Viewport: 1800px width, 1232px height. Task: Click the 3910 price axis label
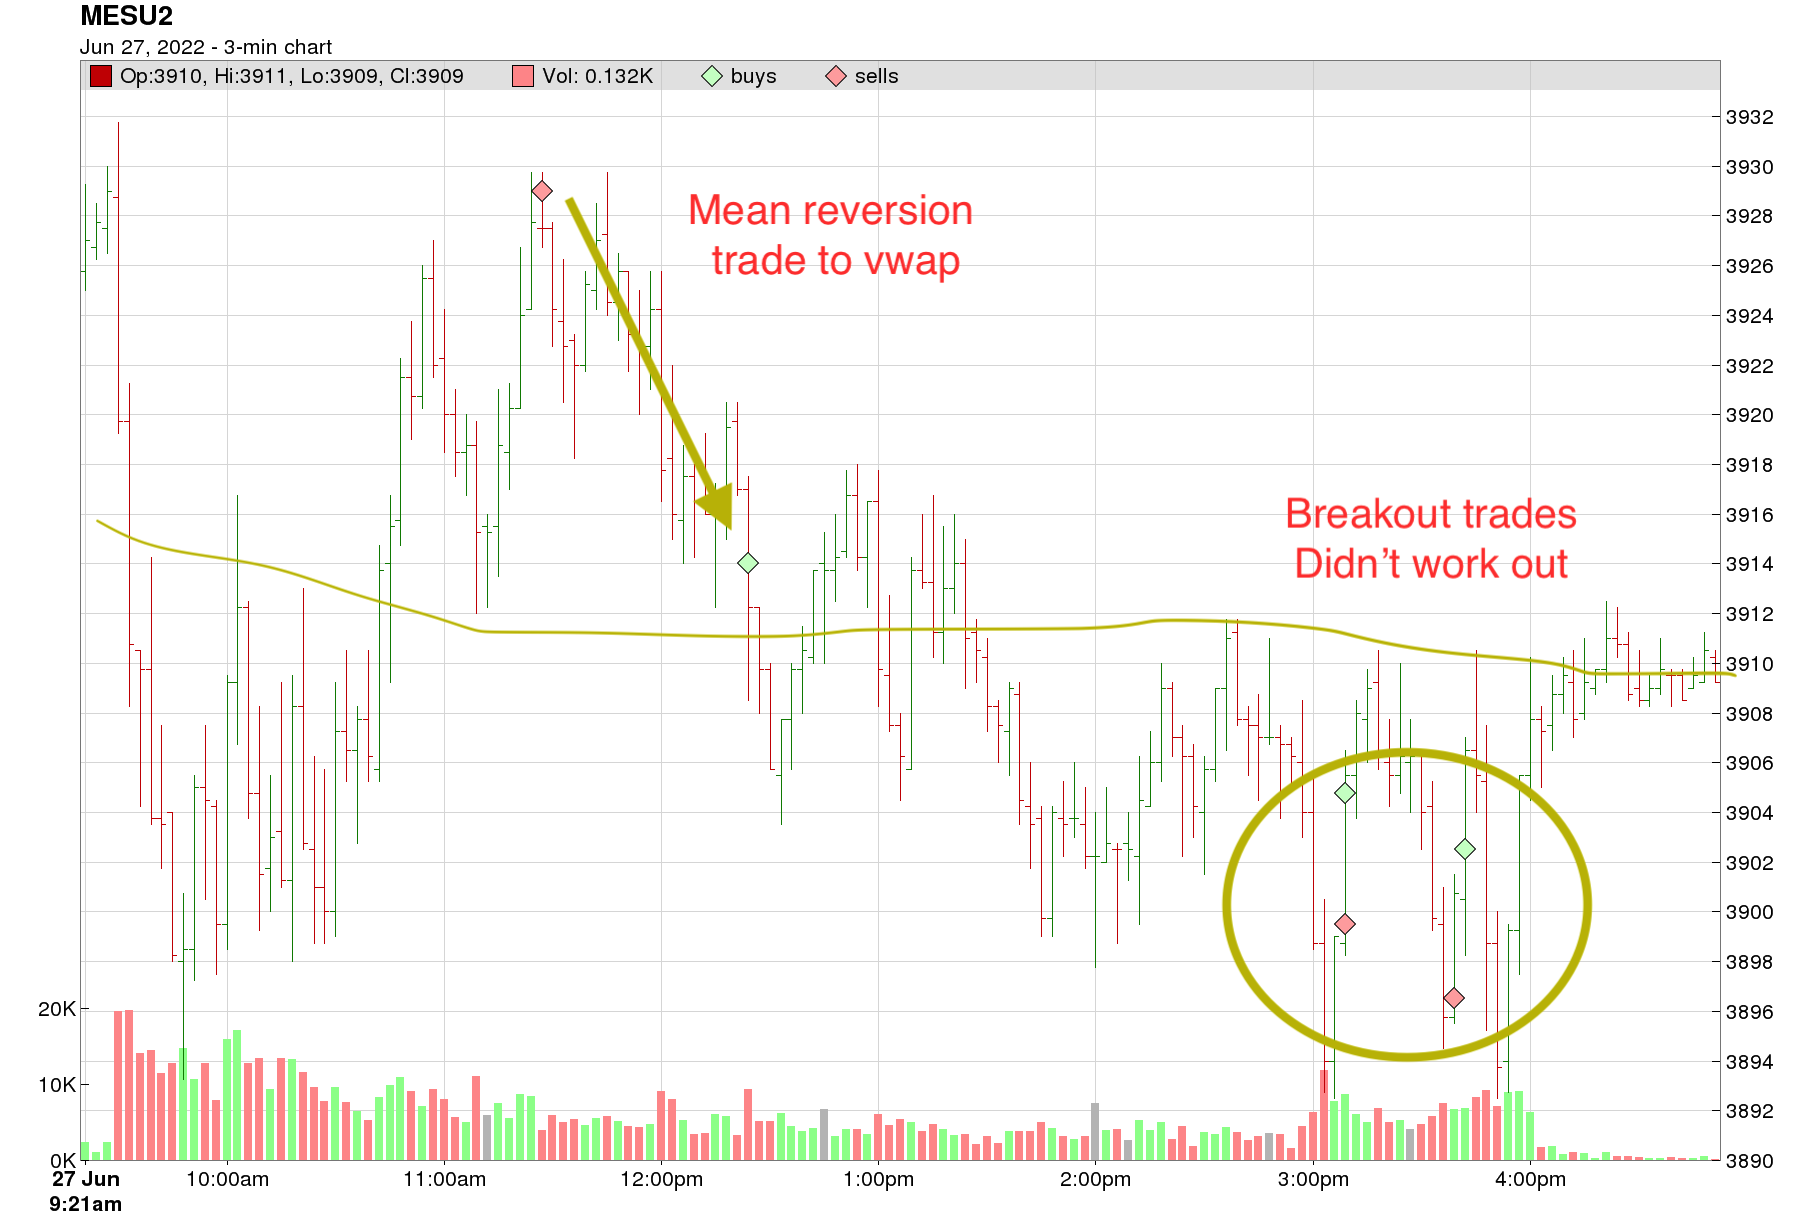click(x=1750, y=664)
